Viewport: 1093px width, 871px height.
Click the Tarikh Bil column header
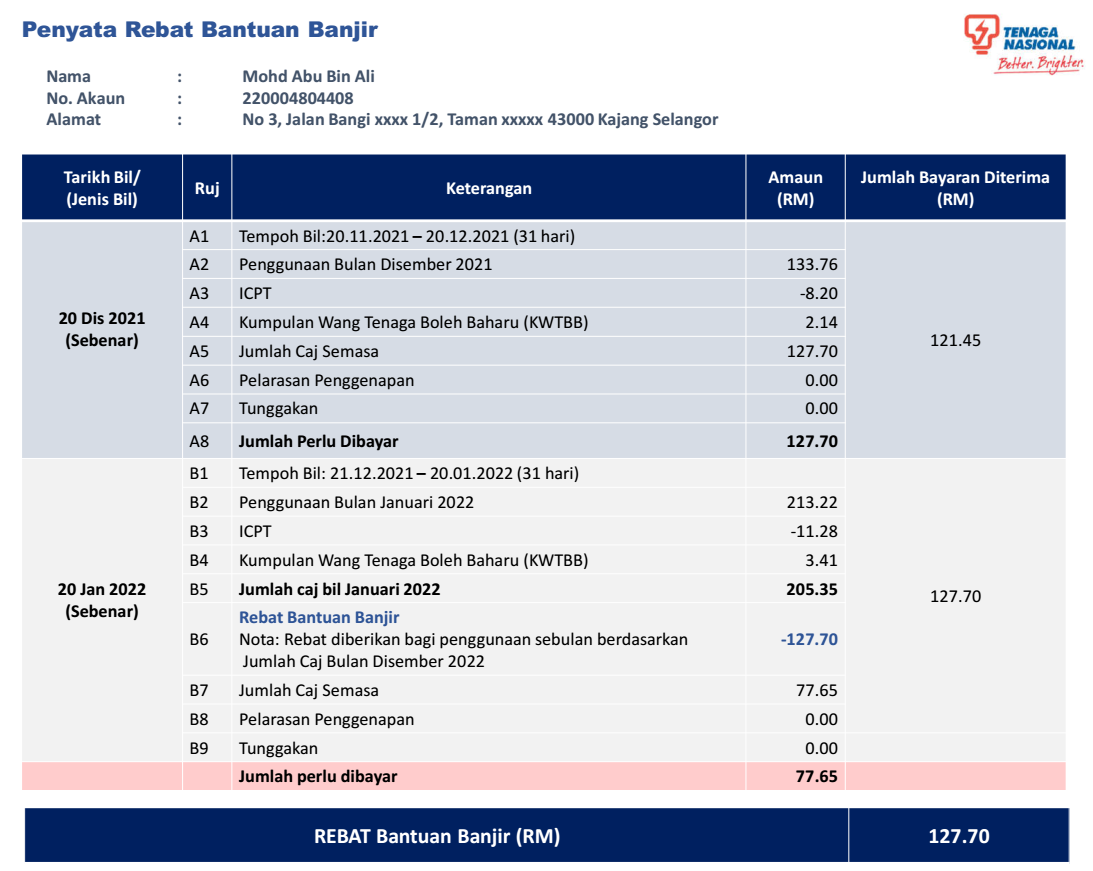tap(102, 188)
